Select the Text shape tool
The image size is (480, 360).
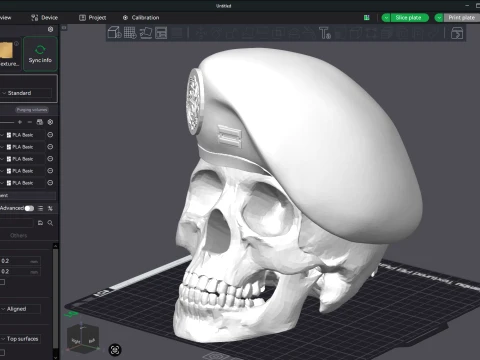[x=325, y=33]
